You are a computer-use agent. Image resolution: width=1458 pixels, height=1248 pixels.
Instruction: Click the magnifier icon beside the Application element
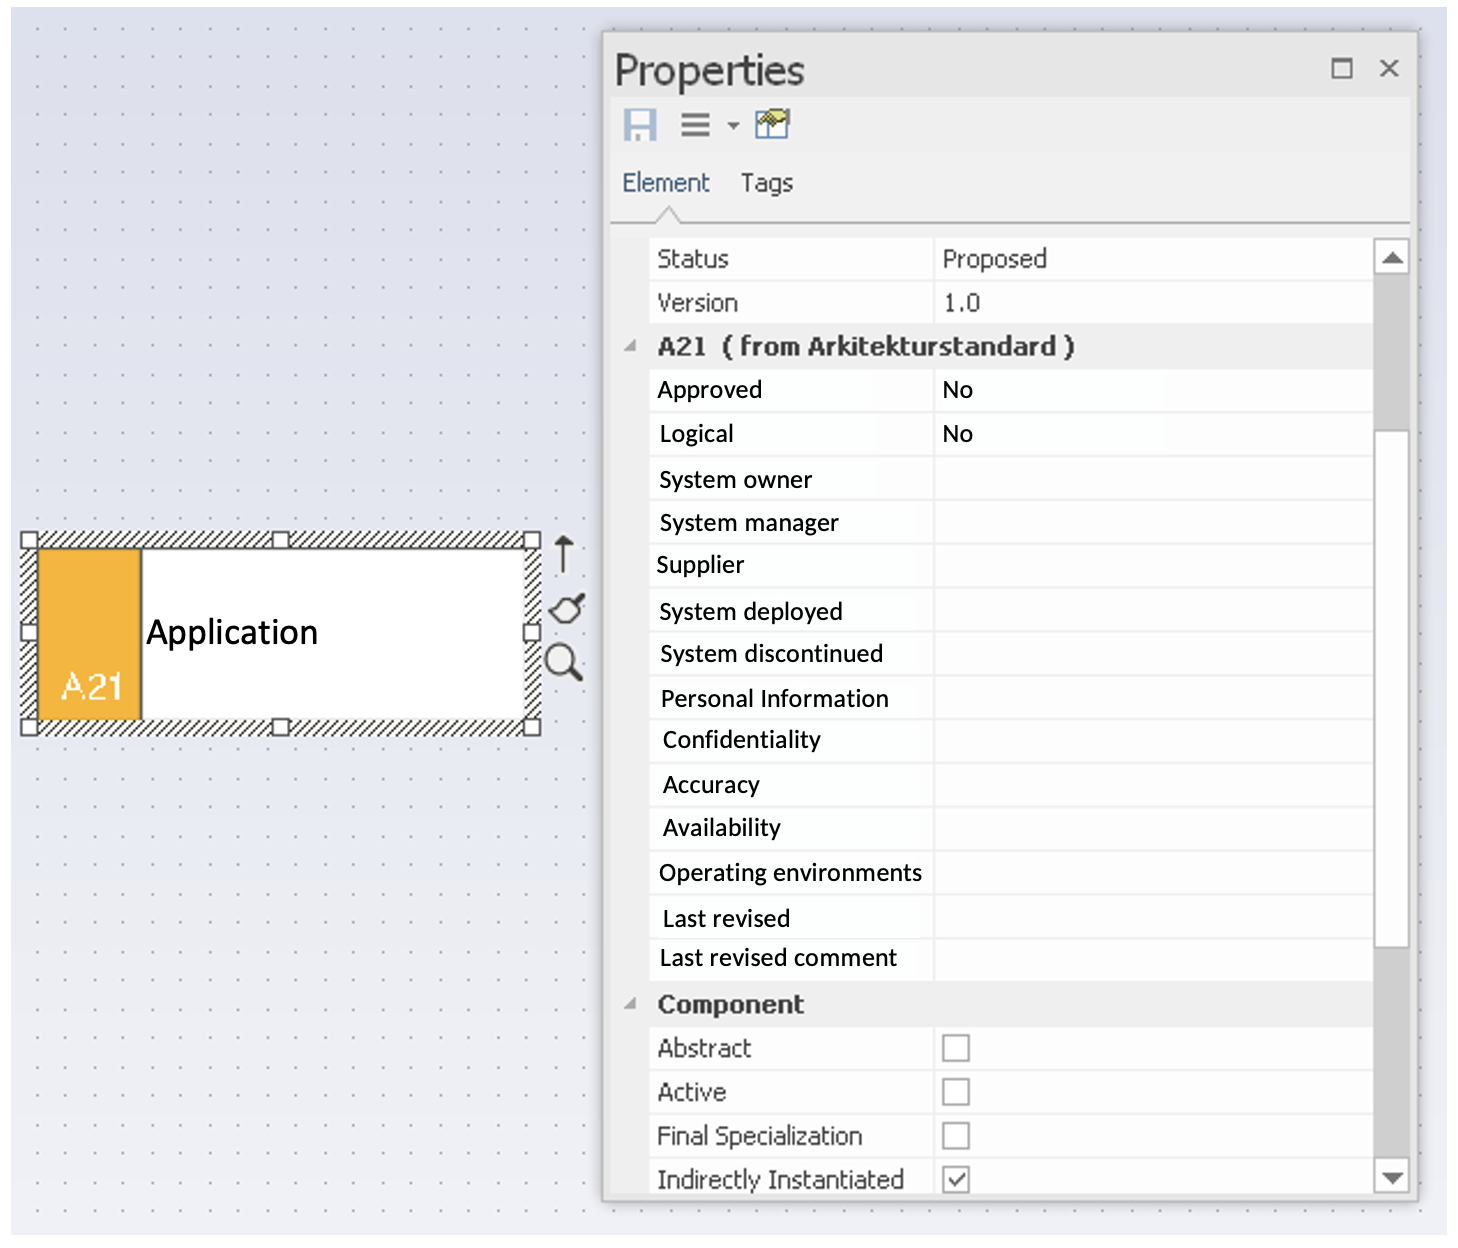(564, 662)
